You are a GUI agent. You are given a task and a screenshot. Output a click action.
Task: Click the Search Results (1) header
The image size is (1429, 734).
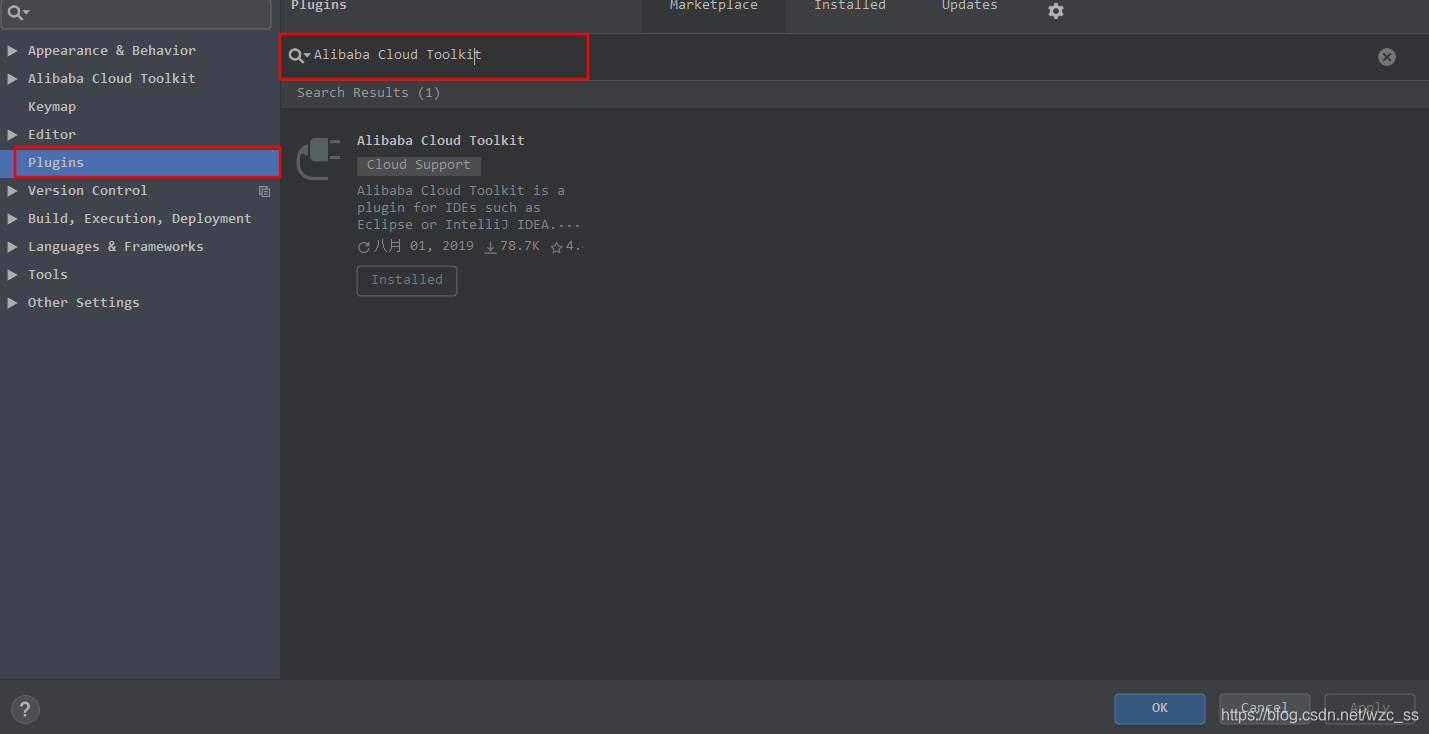[368, 93]
